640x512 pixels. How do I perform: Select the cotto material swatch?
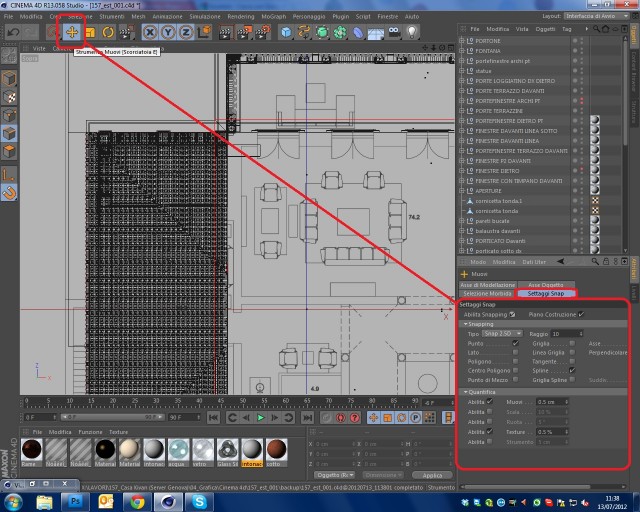(276, 452)
